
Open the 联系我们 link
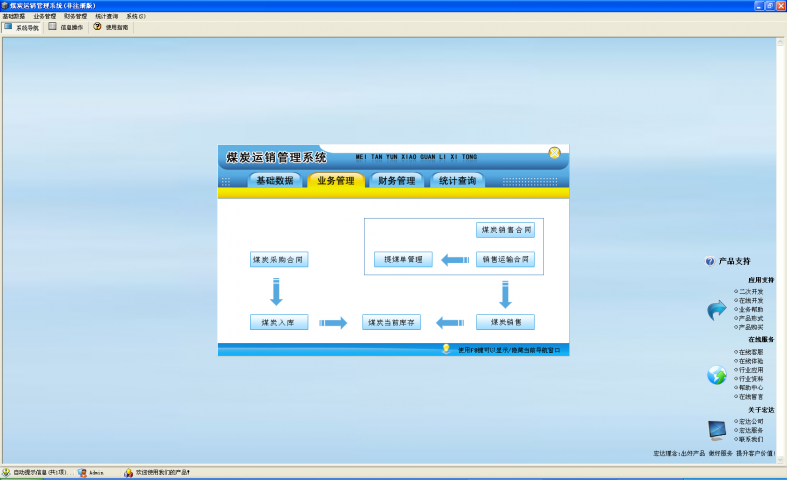click(750, 439)
